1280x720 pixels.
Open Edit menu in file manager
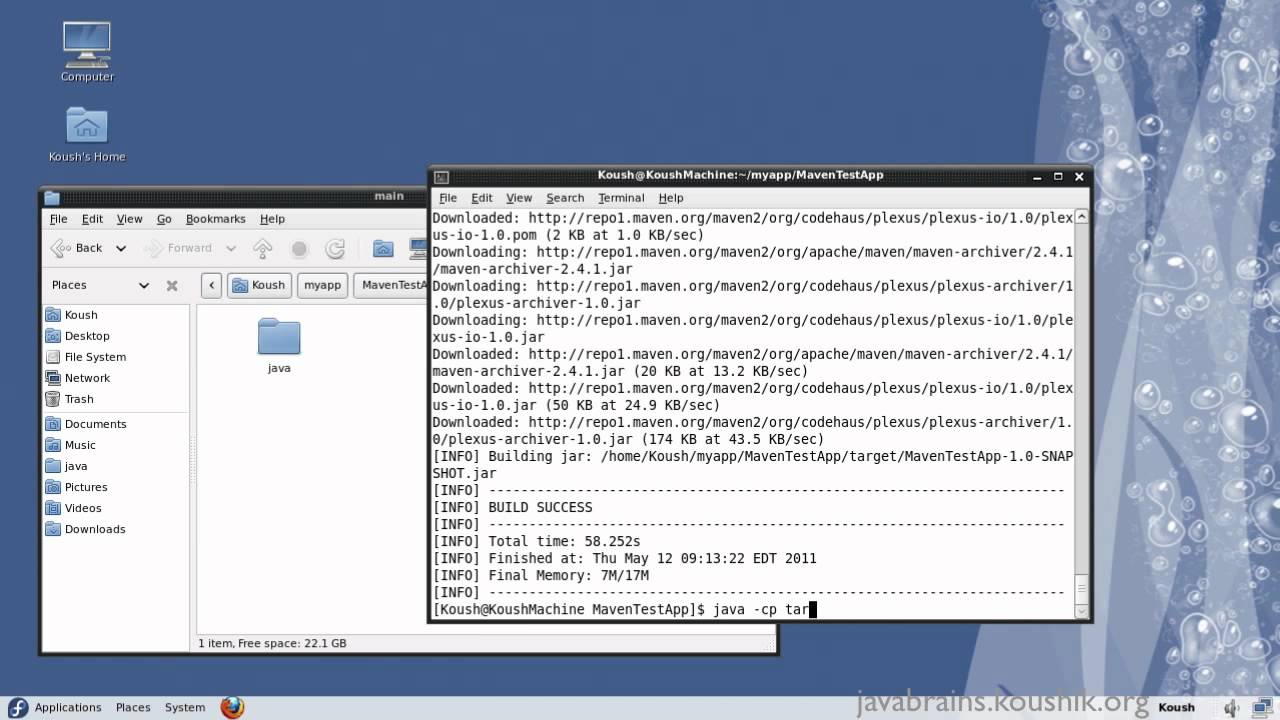[92, 219]
